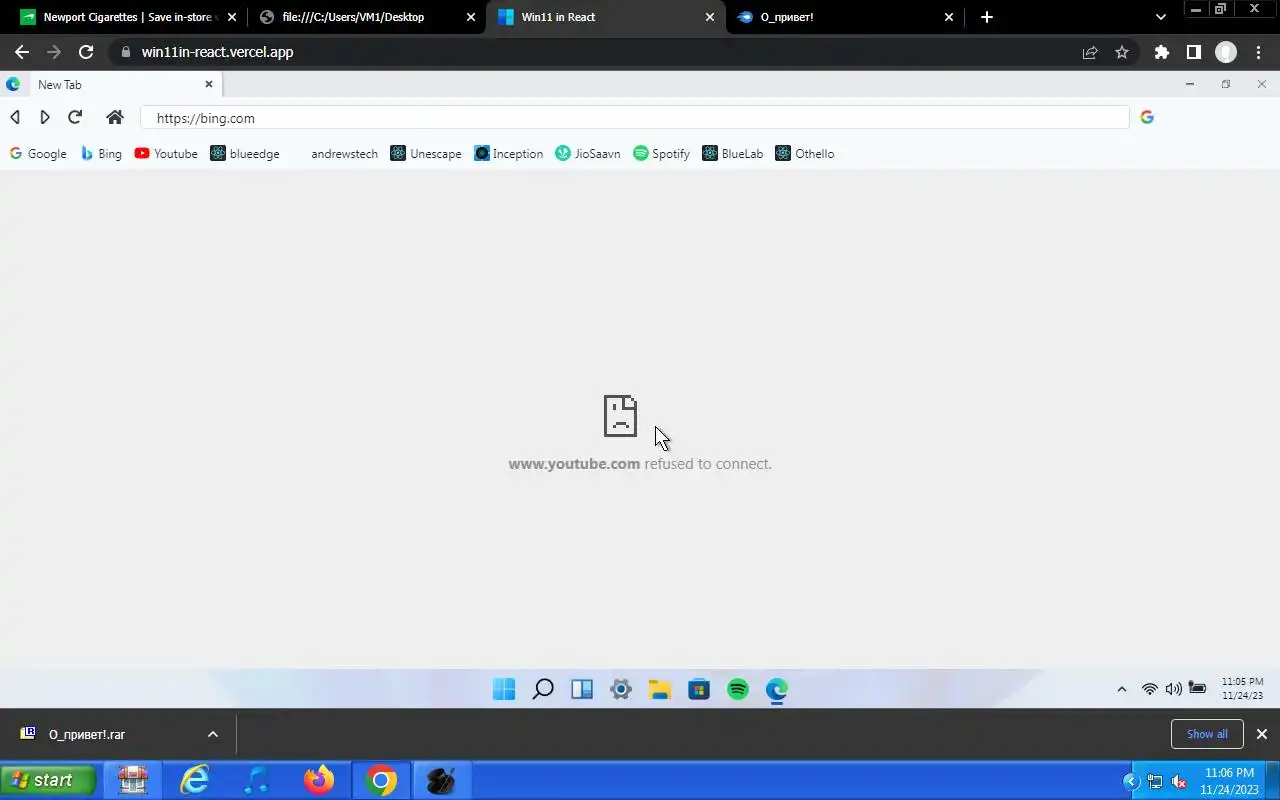Viewport: 1280px width, 800px height.
Task: Select the Win11 in React tab
Action: click(606, 17)
